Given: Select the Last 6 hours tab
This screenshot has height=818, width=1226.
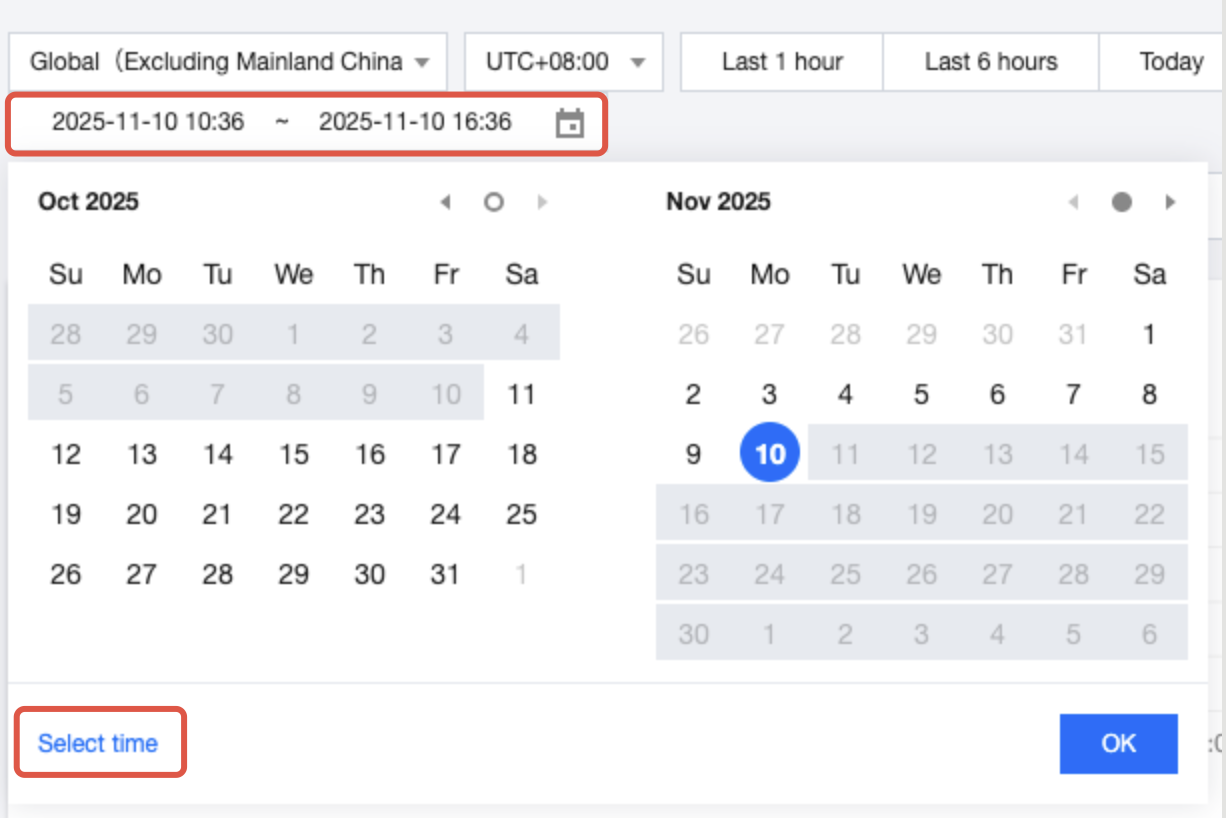Looking at the screenshot, I should (990, 62).
